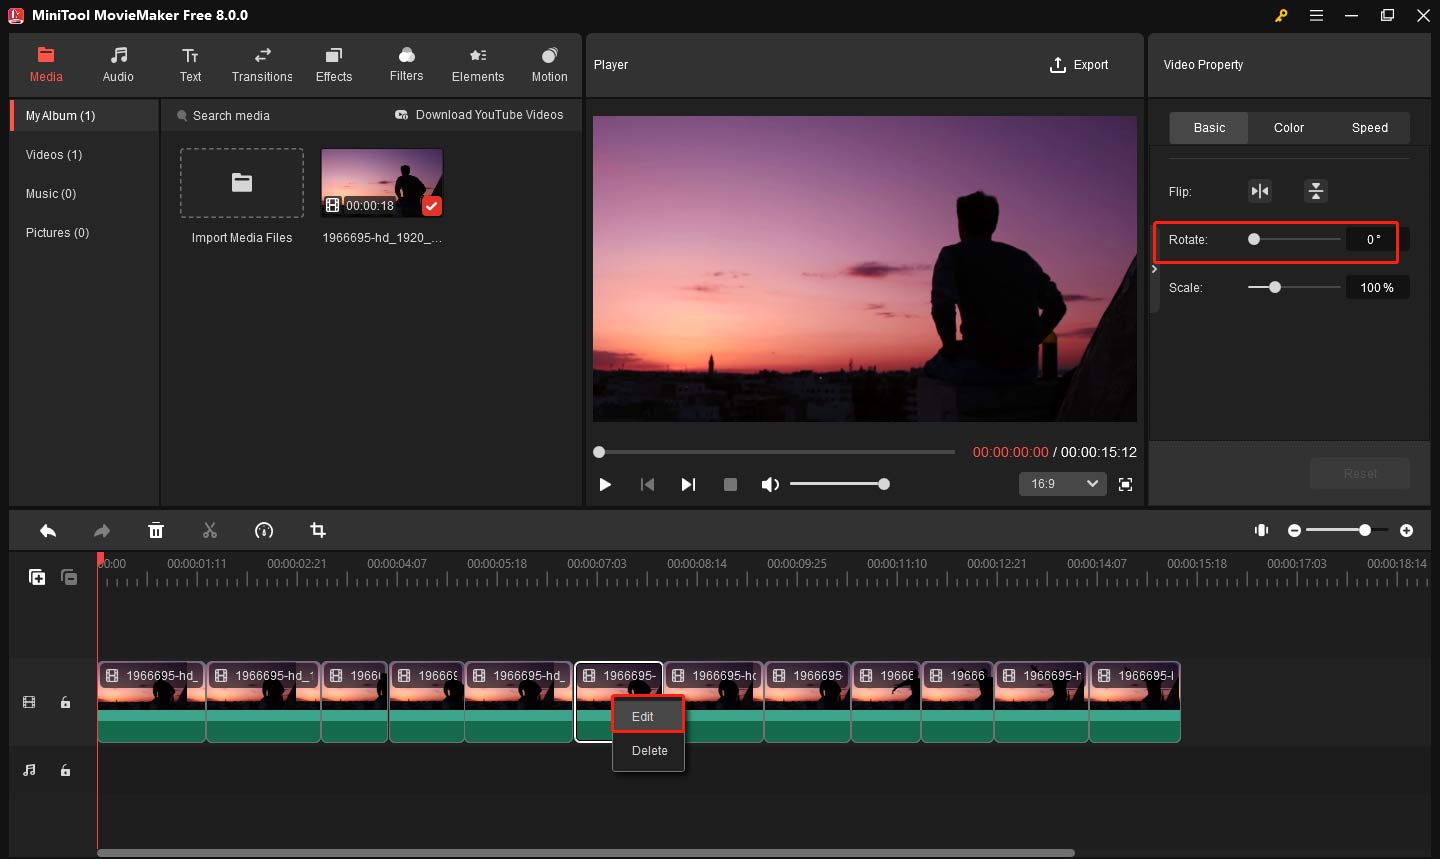Zoom out the timeline

point(1295,530)
